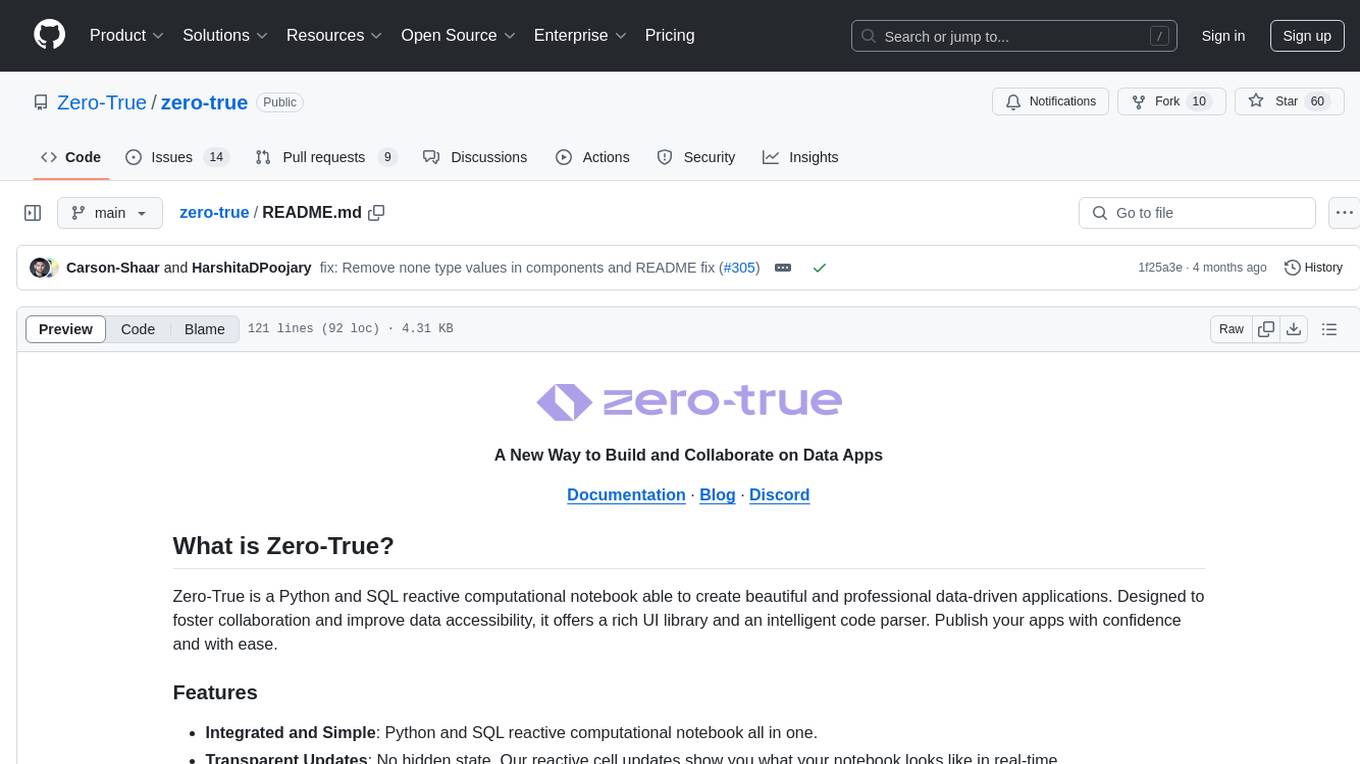Open the Pricing page
The image size is (1360, 764).
(x=670, y=35)
